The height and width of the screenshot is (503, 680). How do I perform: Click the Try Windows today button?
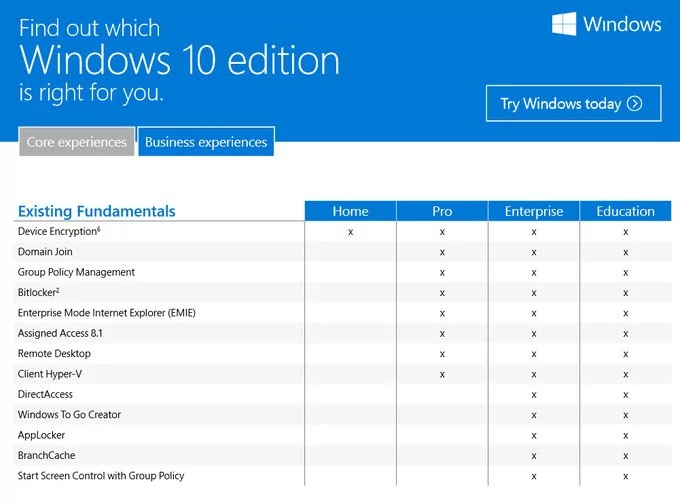[x=573, y=103]
